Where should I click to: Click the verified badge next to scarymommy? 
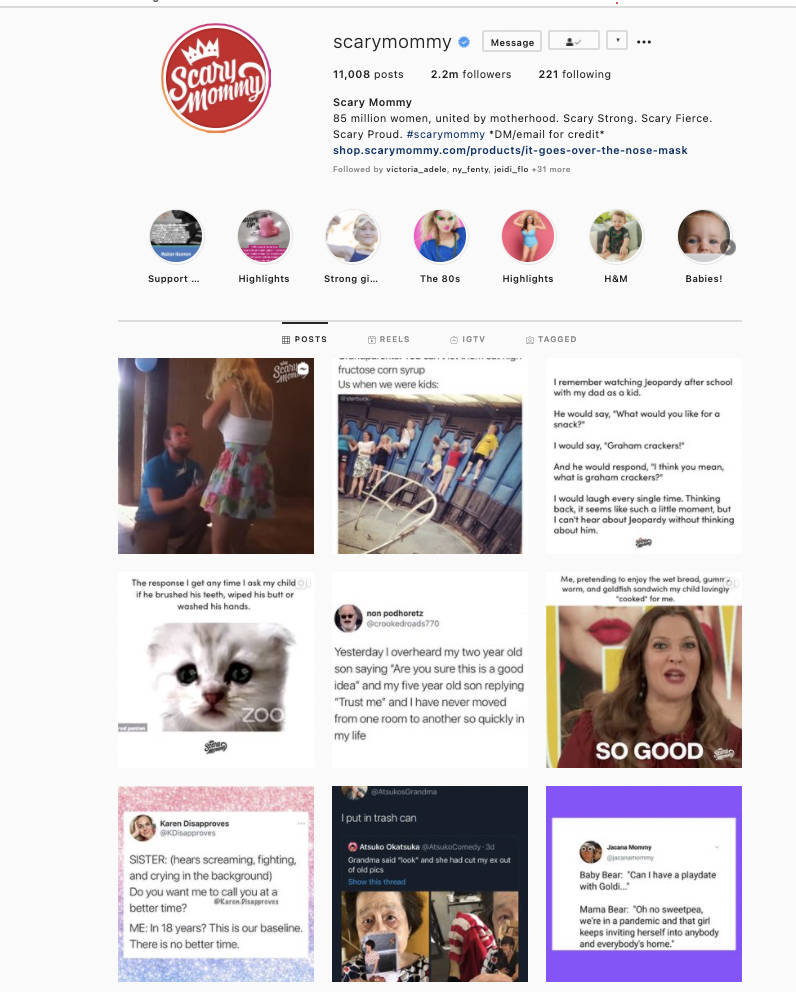[464, 42]
